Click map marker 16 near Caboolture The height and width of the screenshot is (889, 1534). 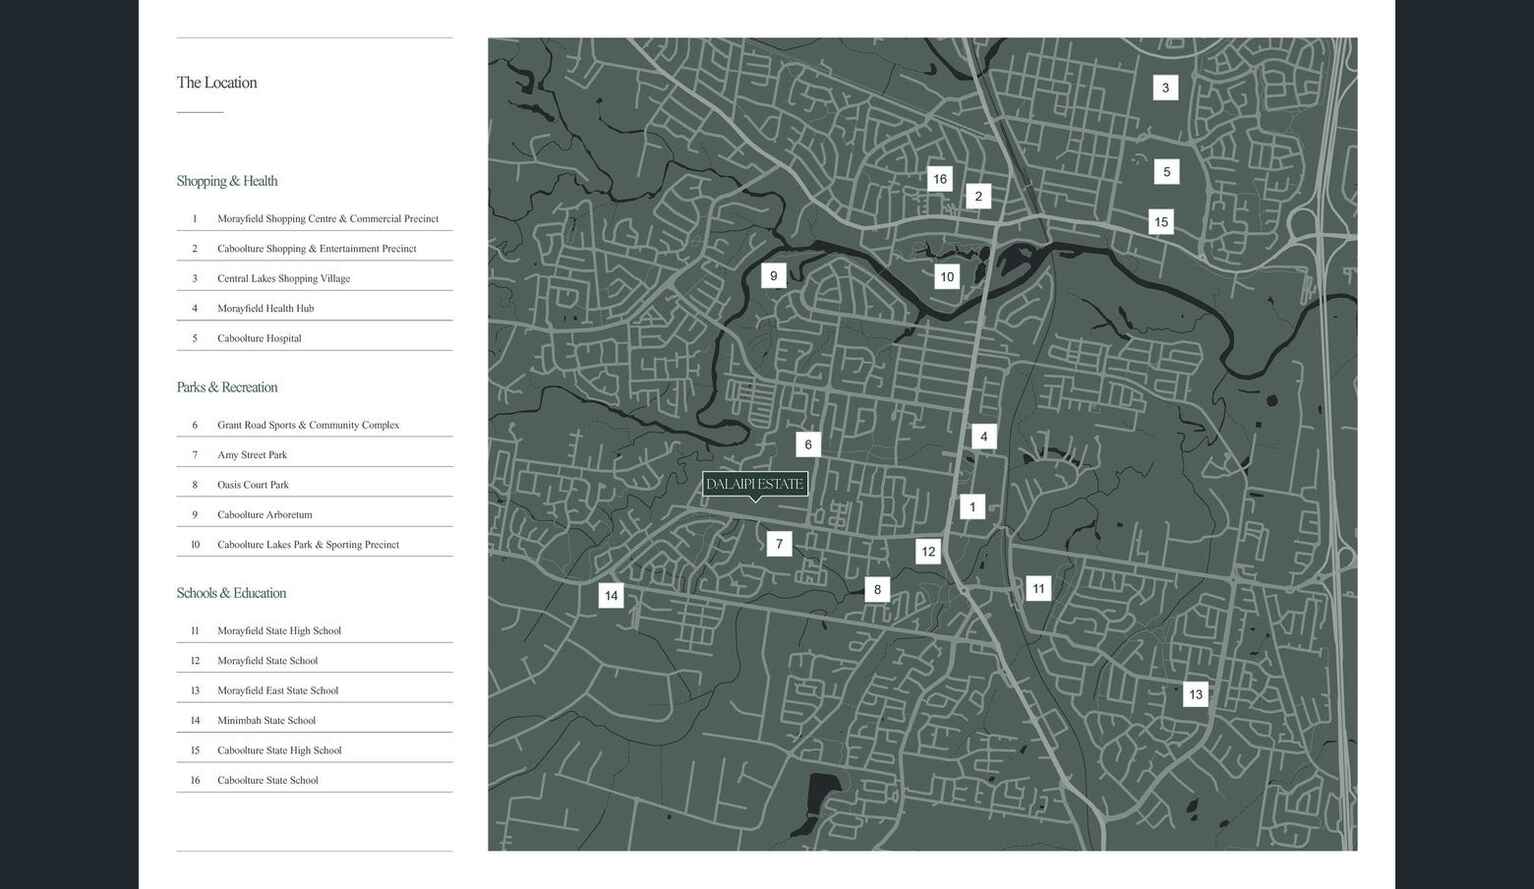click(939, 179)
